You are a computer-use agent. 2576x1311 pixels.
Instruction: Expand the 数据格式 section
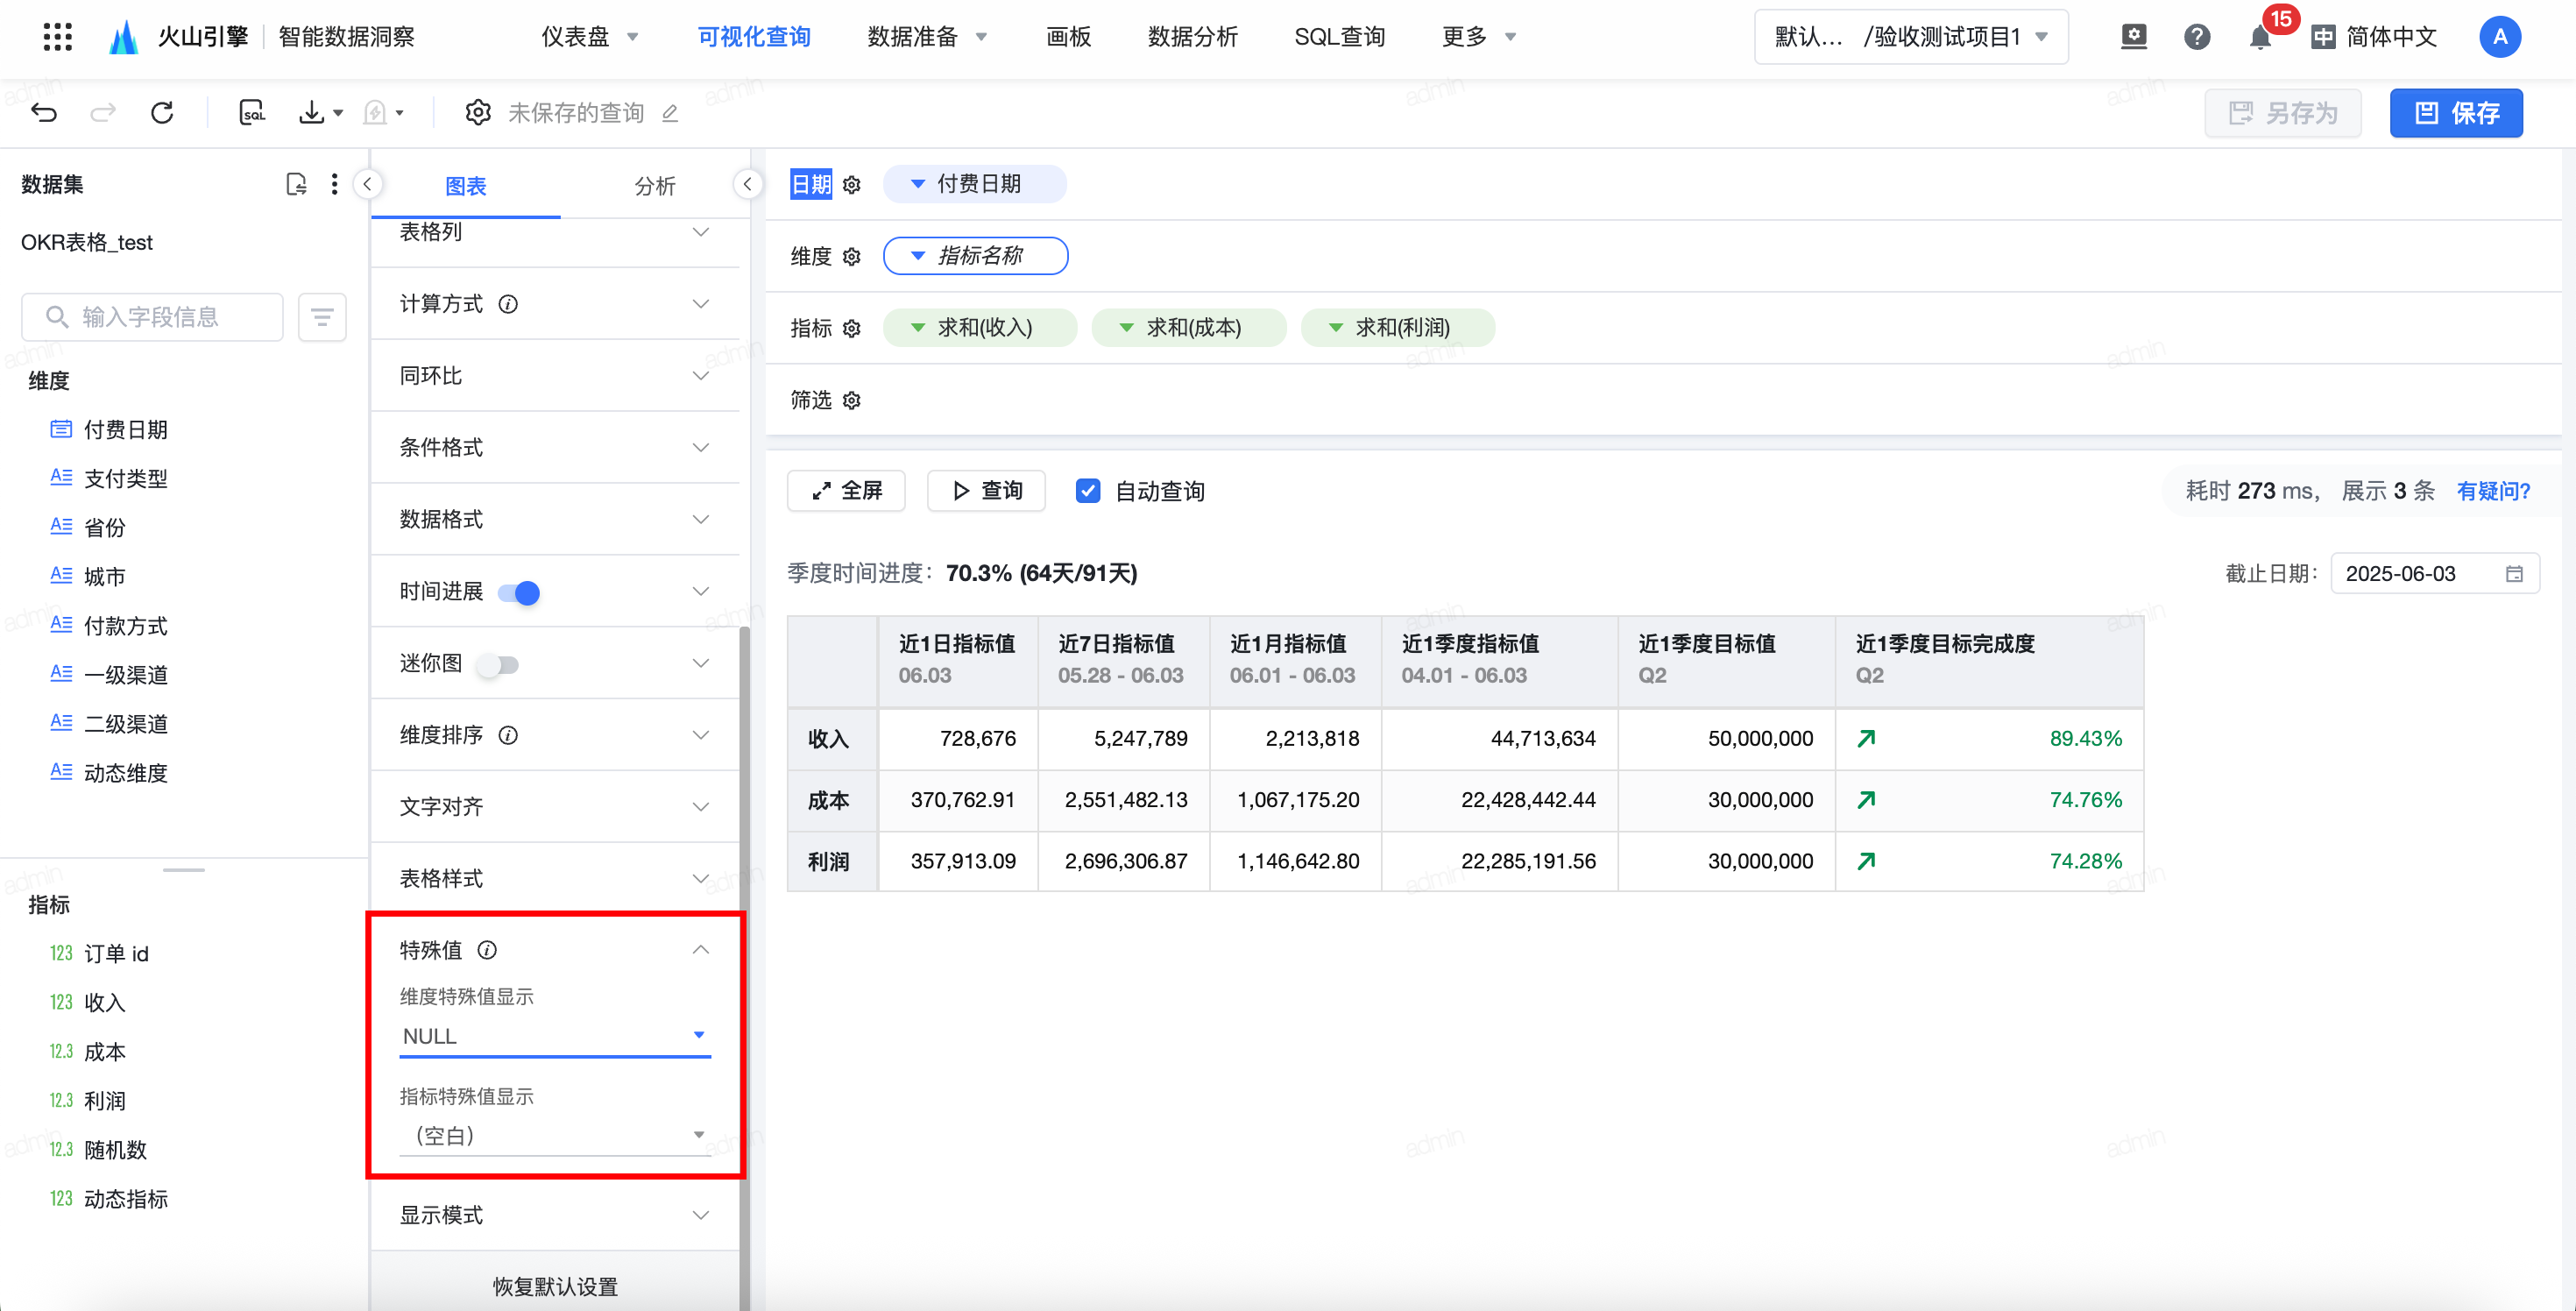coord(555,519)
